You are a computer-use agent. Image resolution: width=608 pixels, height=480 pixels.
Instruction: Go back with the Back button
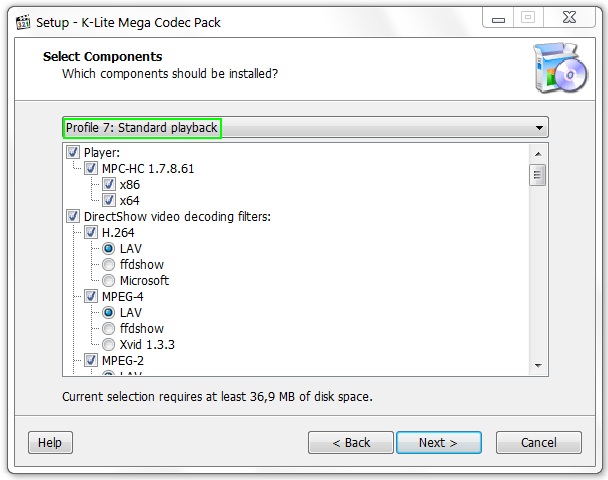pos(351,442)
